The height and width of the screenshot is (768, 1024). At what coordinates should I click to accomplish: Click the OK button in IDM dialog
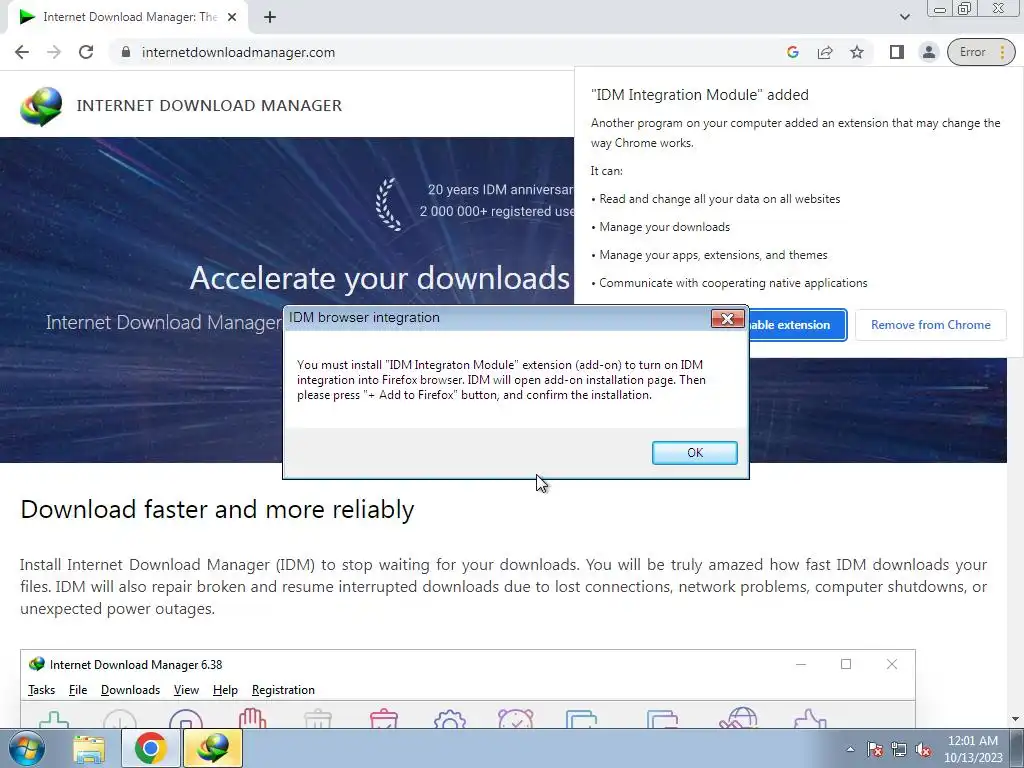[x=694, y=453]
